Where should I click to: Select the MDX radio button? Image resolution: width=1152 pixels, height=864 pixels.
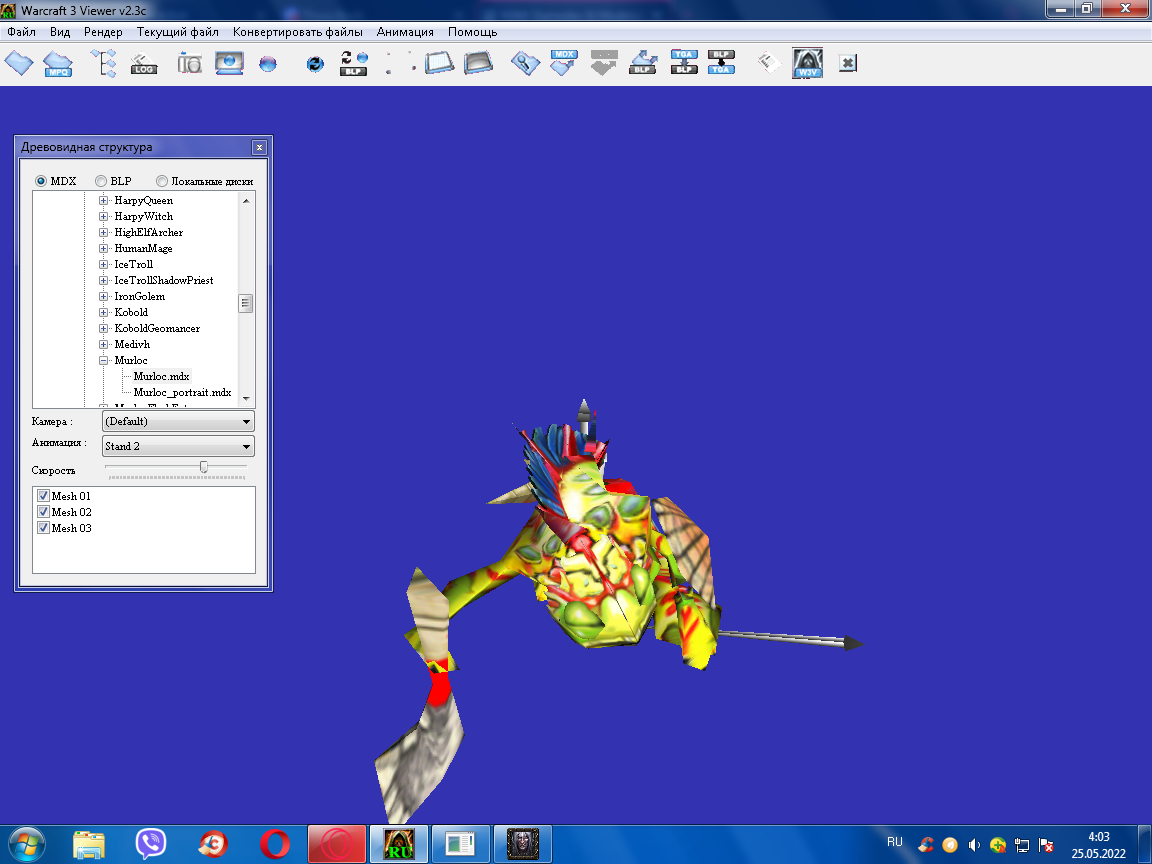point(41,181)
